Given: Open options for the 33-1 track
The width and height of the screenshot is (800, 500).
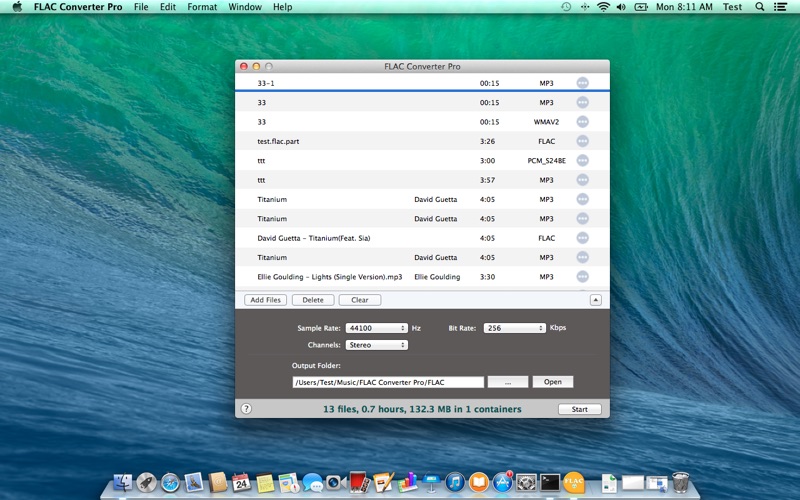Looking at the screenshot, I should click(582, 83).
